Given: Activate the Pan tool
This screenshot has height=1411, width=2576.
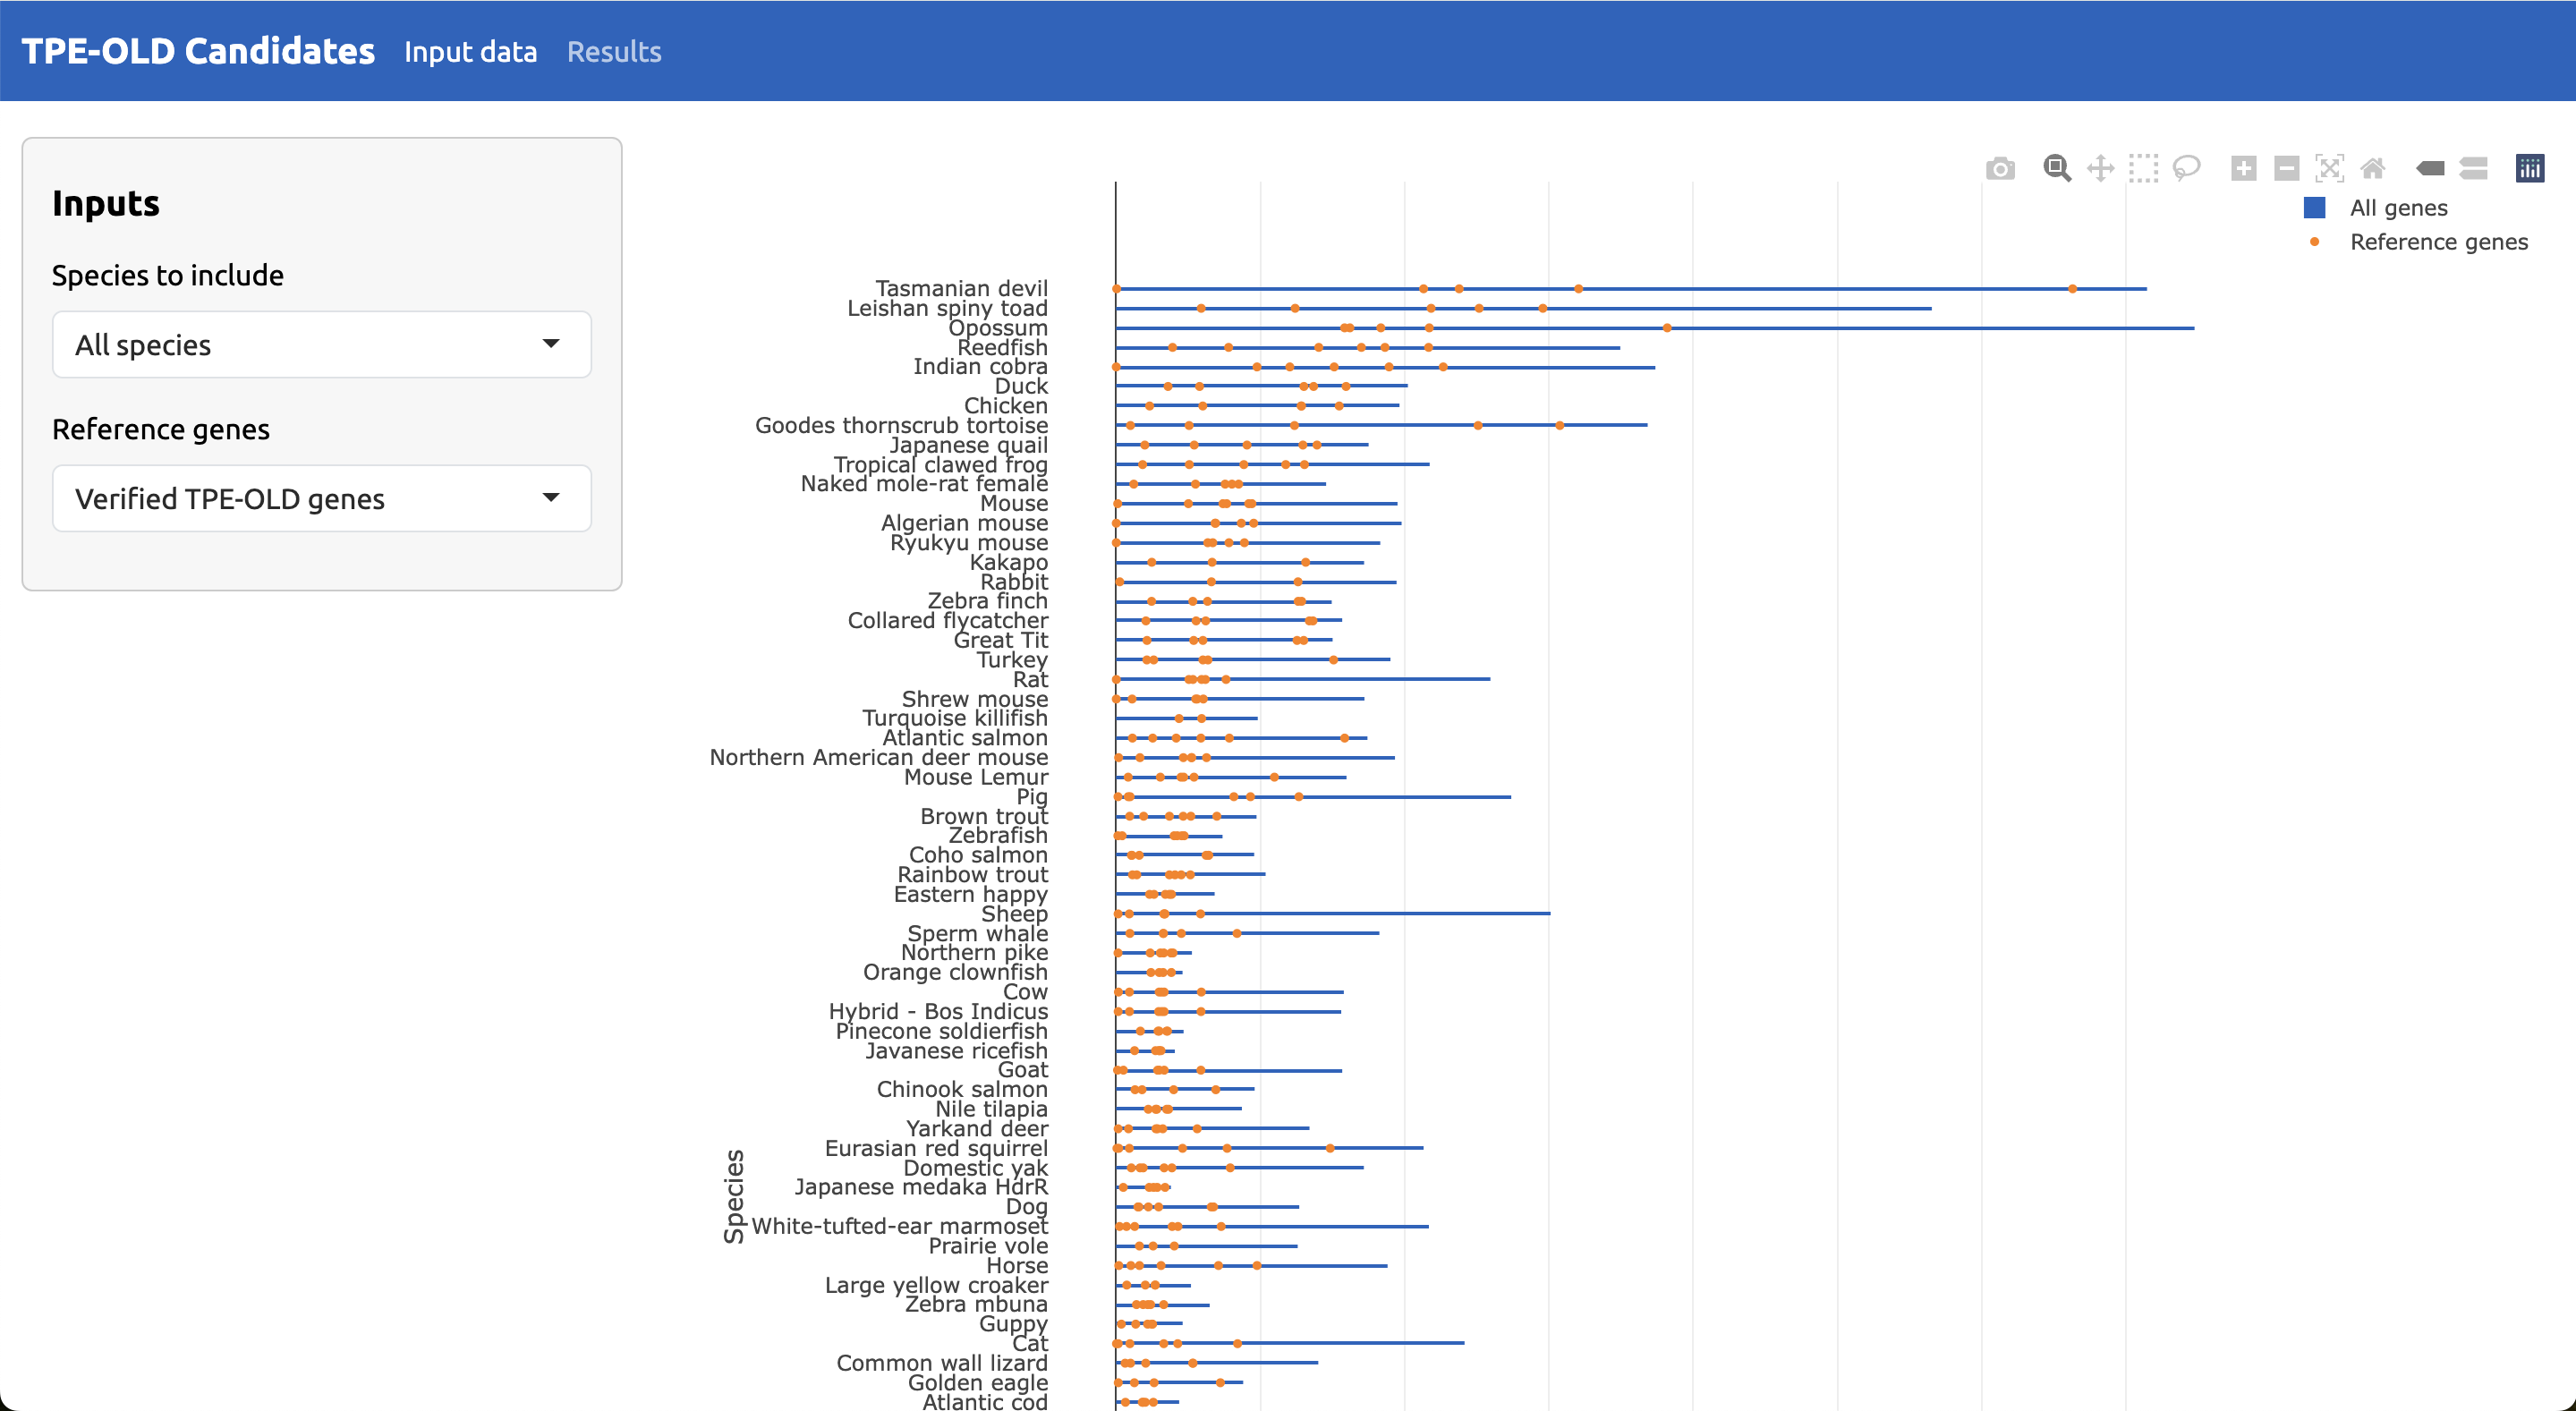Looking at the screenshot, I should (2100, 168).
